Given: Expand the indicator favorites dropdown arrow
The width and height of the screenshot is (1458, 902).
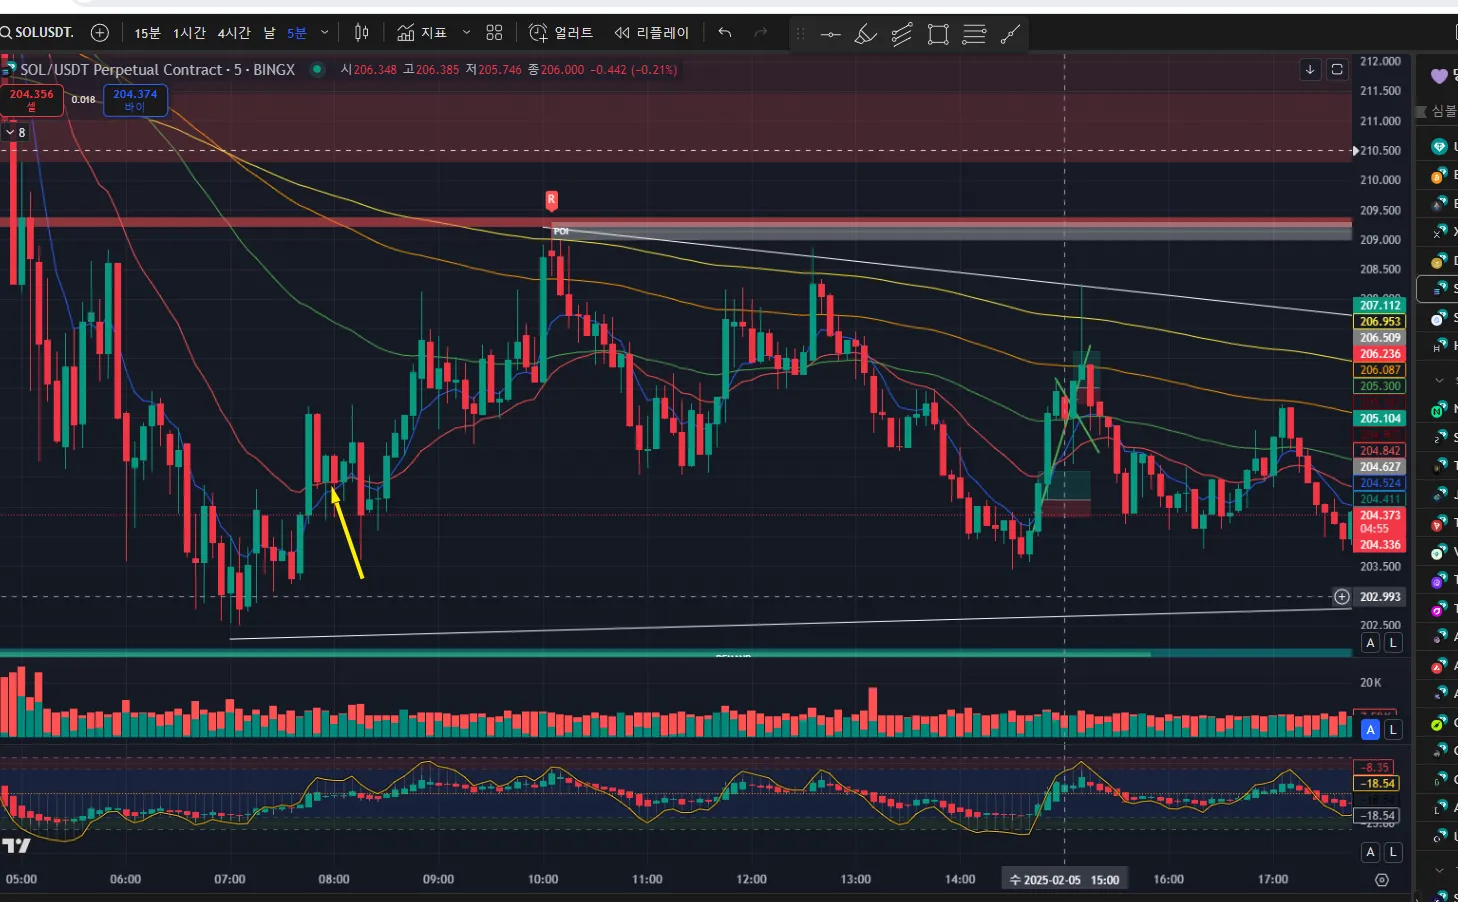Looking at the screenshot, I should [466, 33].
